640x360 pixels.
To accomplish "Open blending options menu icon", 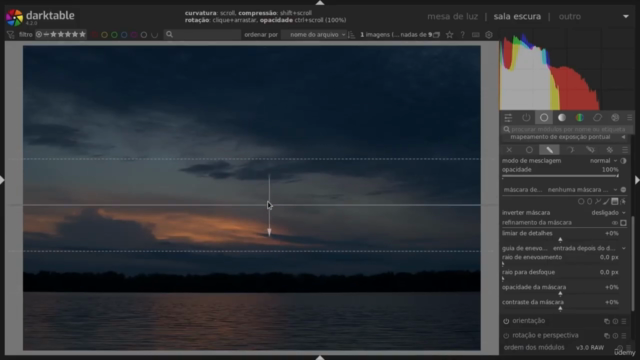I will click(x=625, y=150).
